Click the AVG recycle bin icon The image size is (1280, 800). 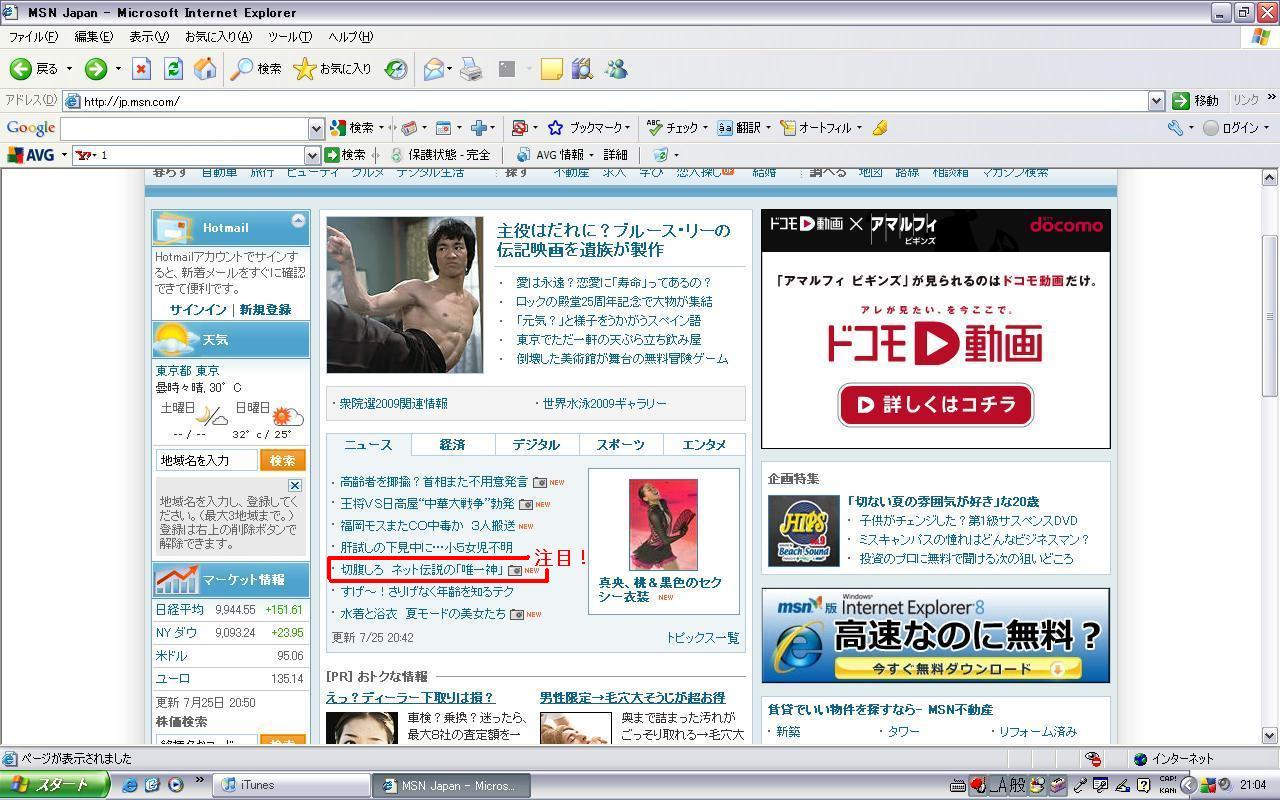click(660, 155)
